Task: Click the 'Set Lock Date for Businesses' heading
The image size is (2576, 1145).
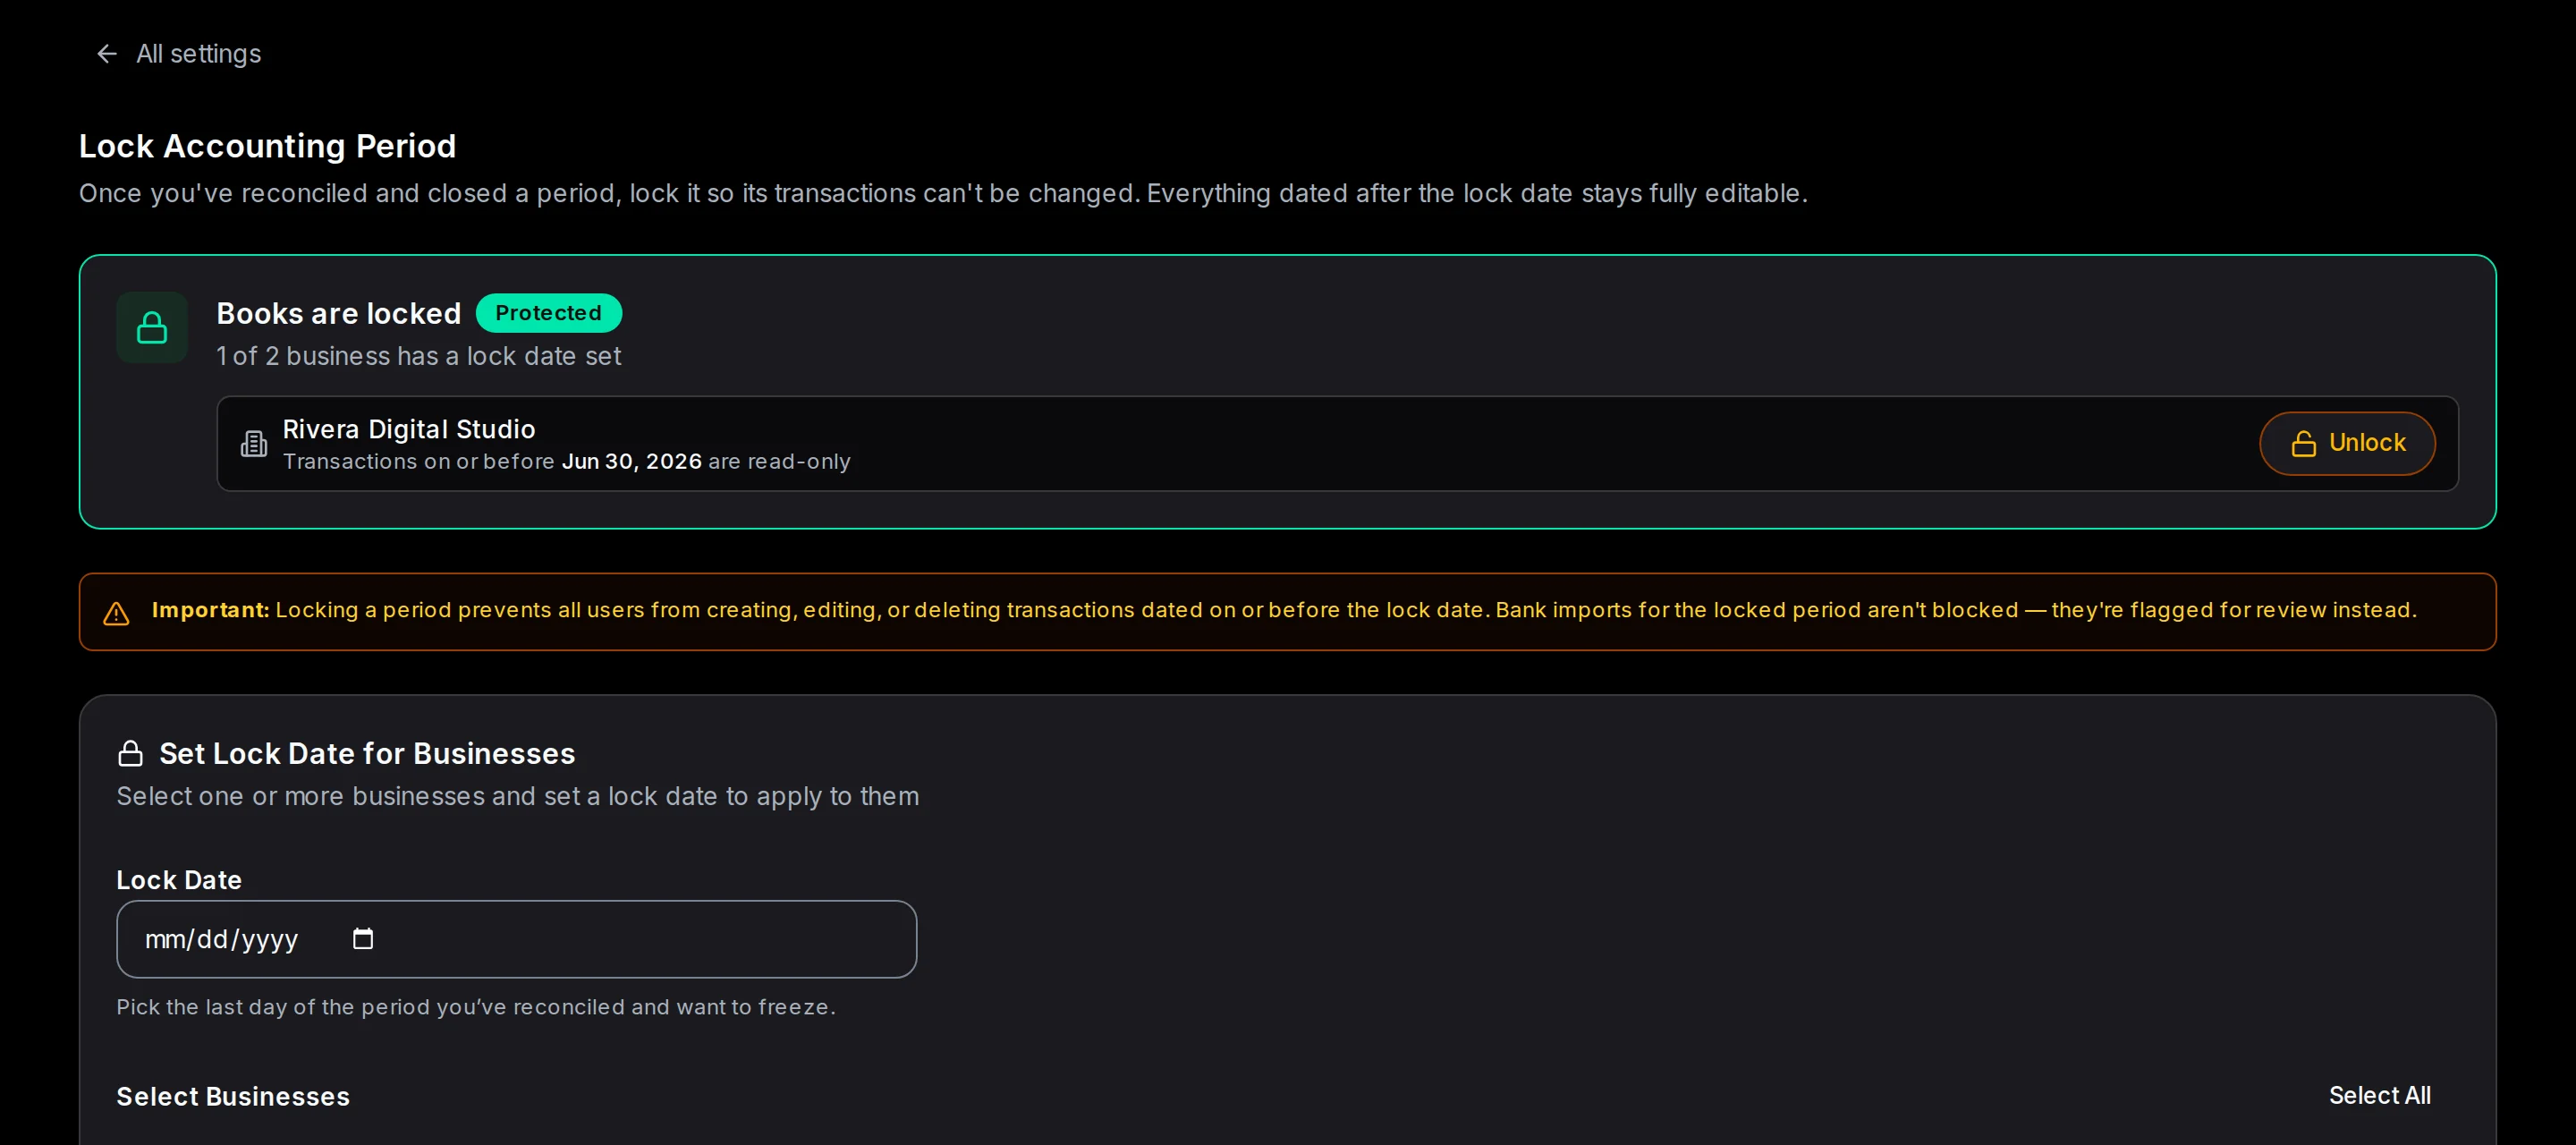Action: point(367,753)
